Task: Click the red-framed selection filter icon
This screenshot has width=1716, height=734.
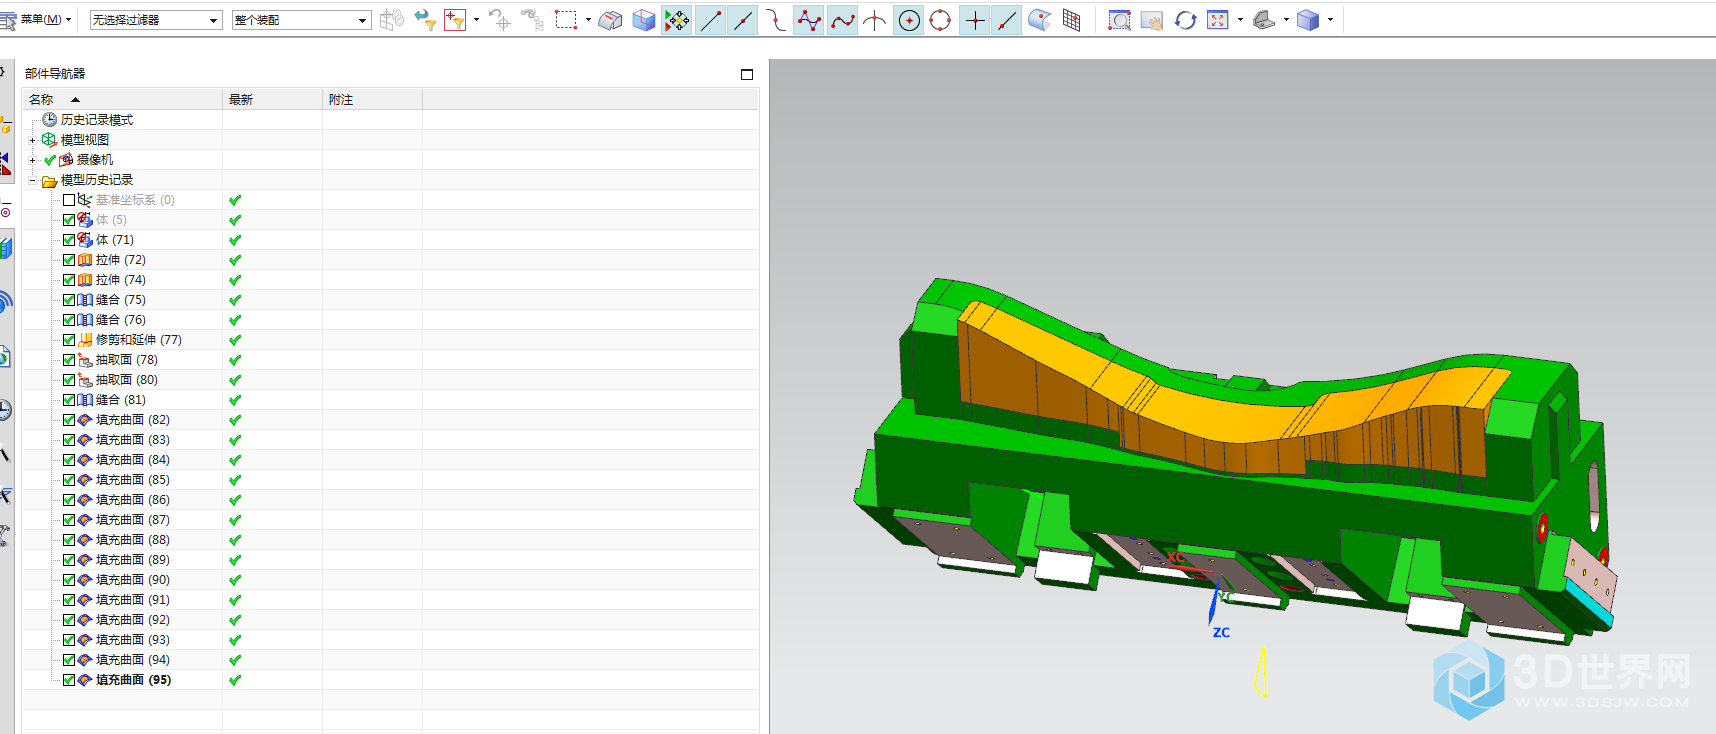Action: (455, 20)
